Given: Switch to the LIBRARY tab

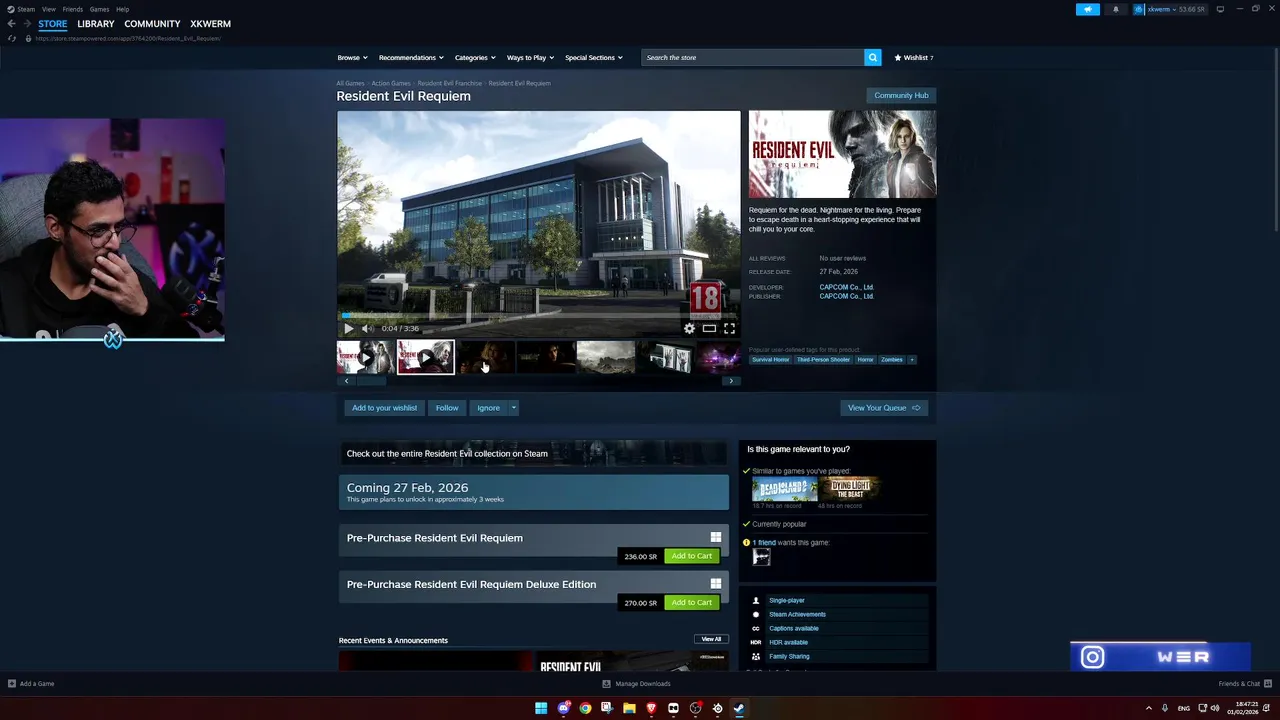Looking at the screenshot, I should [x=96, y=24].
